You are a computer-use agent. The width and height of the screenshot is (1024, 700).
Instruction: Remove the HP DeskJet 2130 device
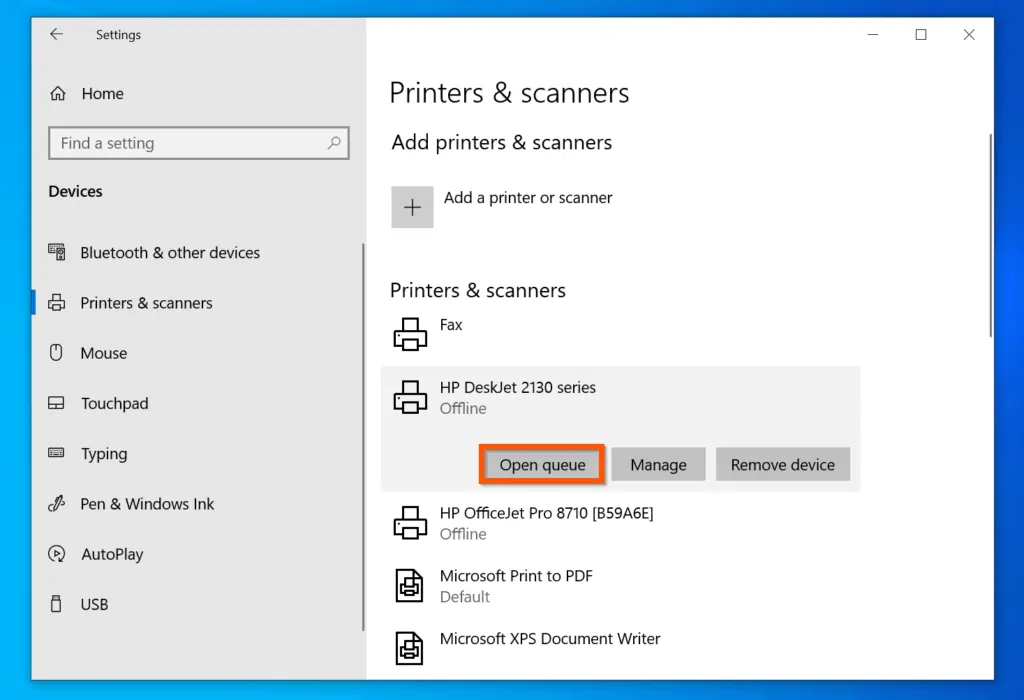pos(783,464)
